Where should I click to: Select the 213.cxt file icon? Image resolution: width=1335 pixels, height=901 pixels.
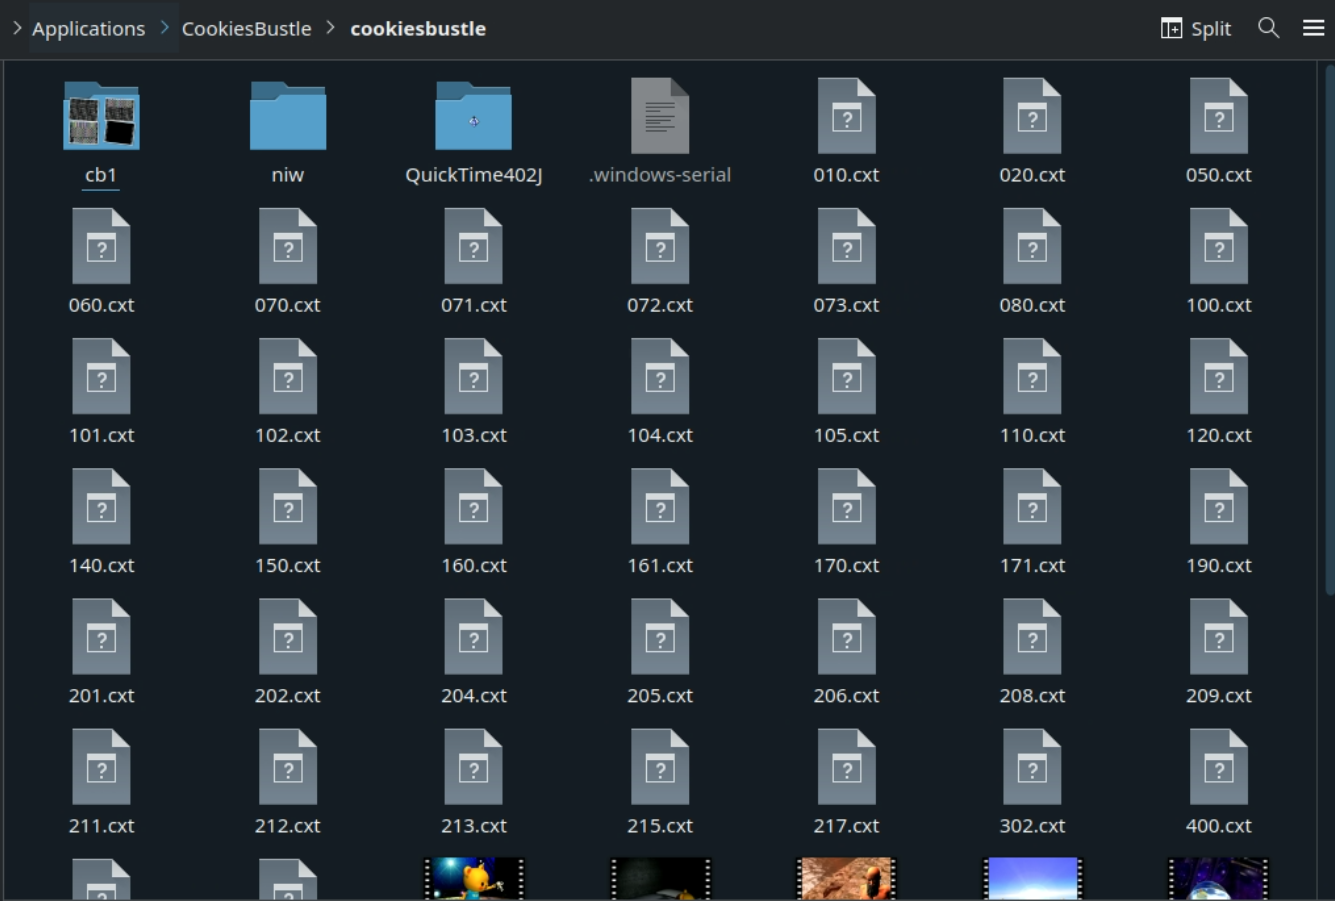(474, 767)
